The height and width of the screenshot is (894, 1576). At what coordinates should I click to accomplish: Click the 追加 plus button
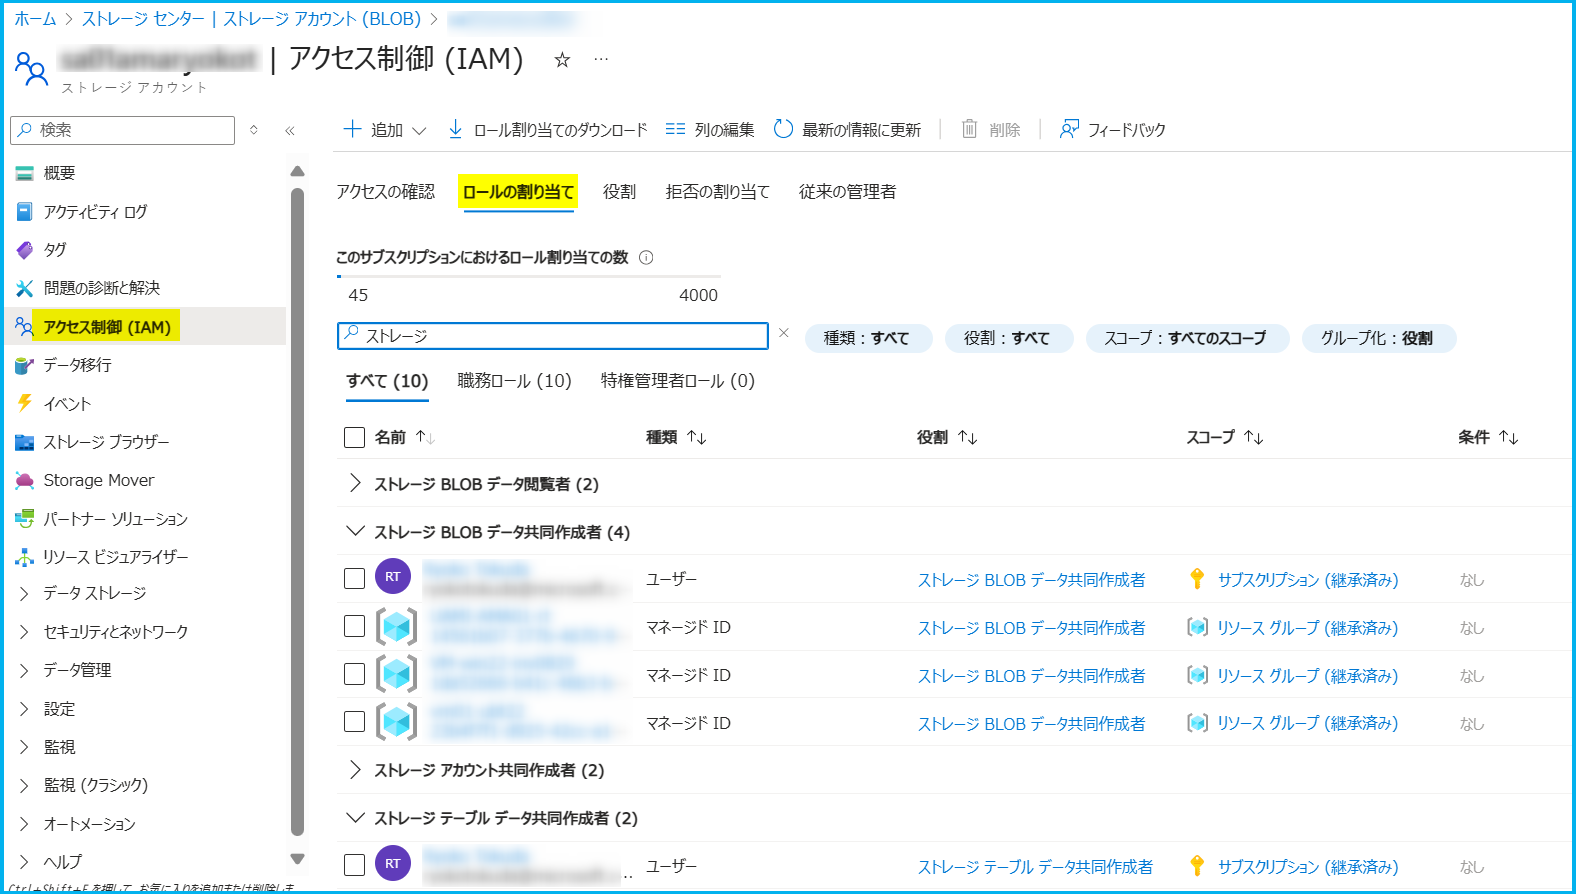click(x=374, y=129)
